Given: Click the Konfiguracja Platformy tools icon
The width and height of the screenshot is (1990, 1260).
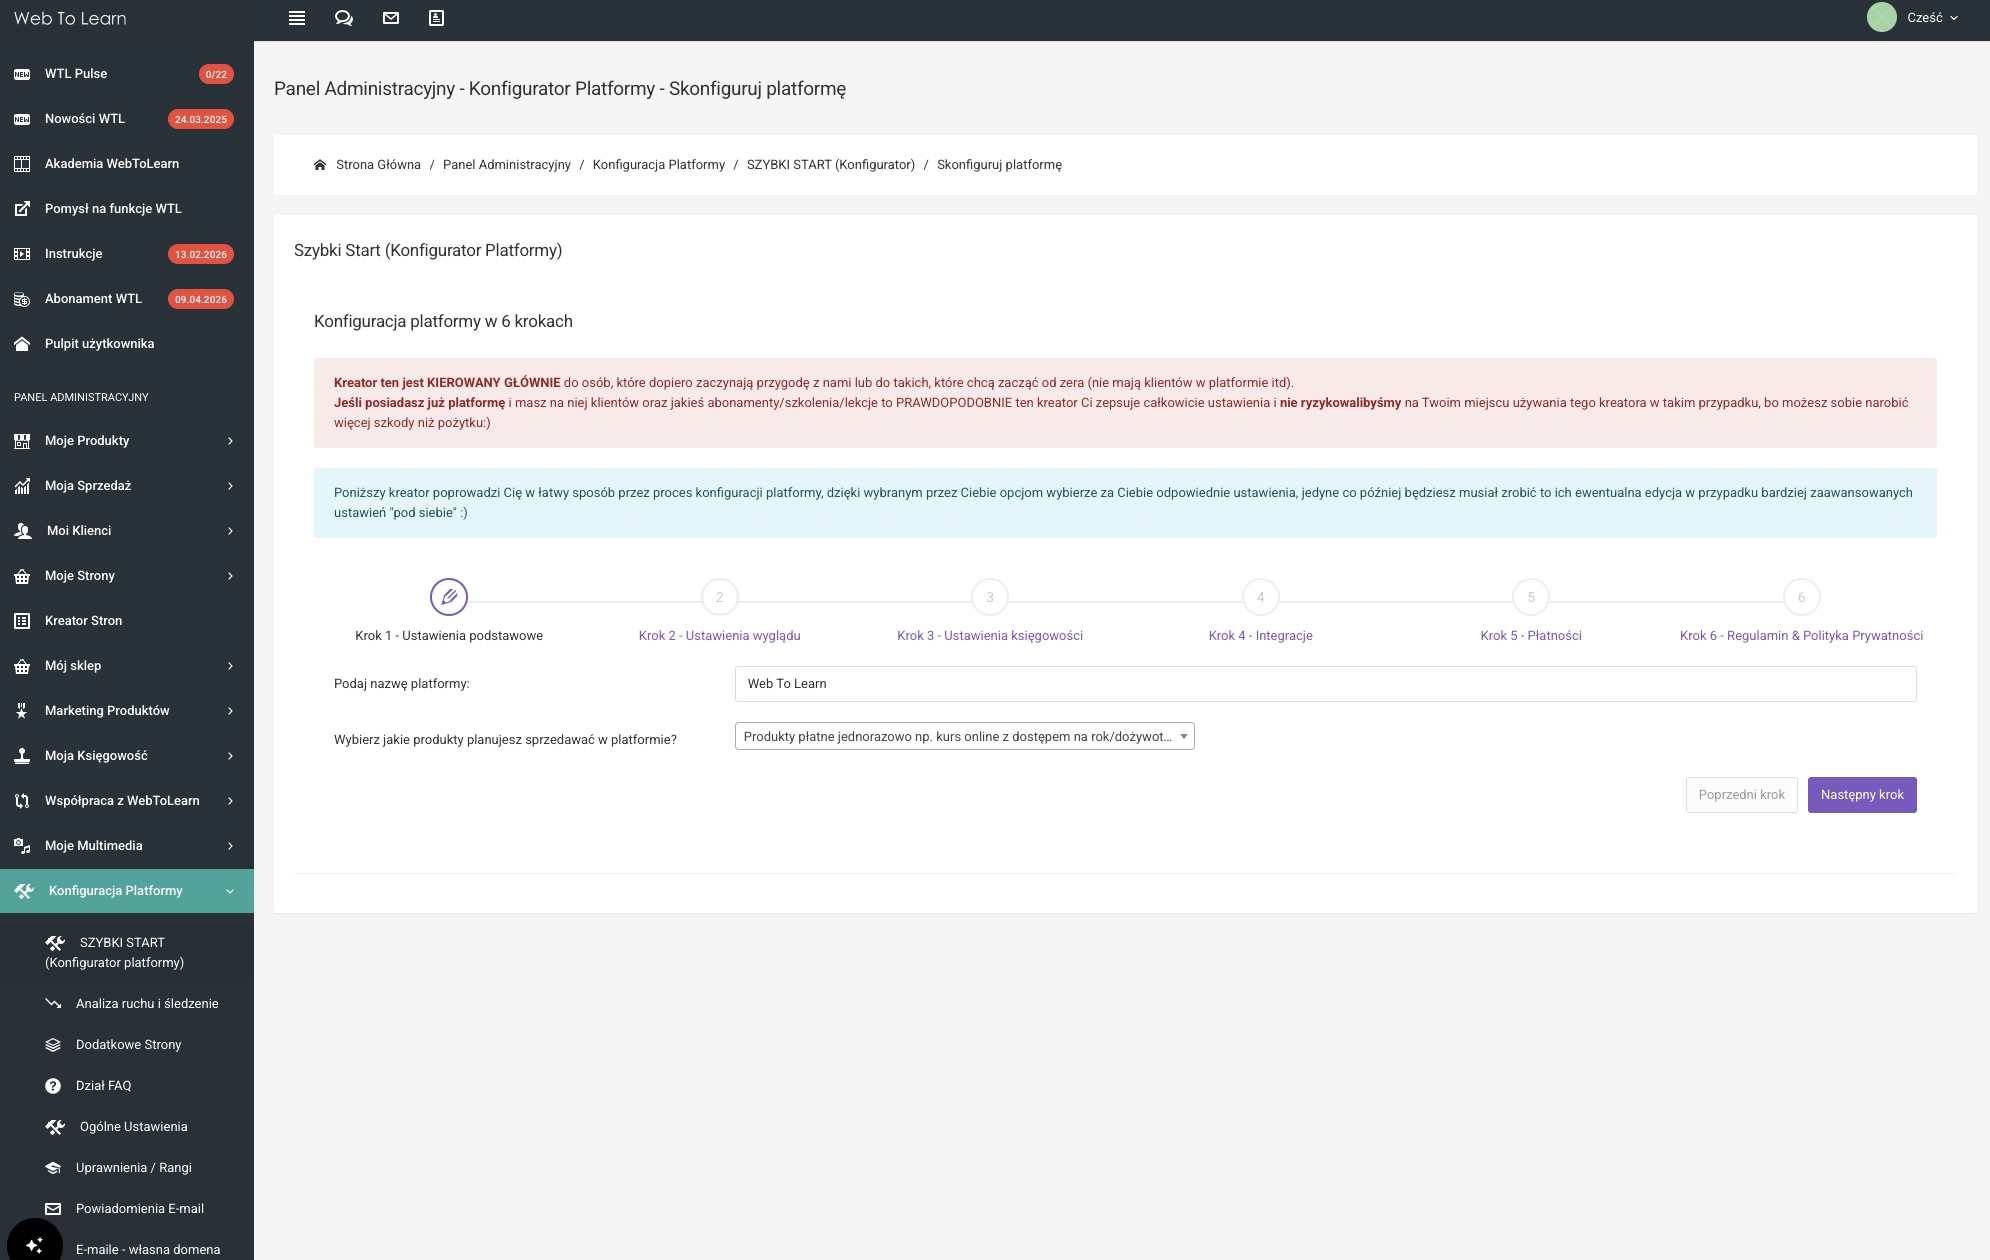Looking at the screenshot, I should [24, 891].
